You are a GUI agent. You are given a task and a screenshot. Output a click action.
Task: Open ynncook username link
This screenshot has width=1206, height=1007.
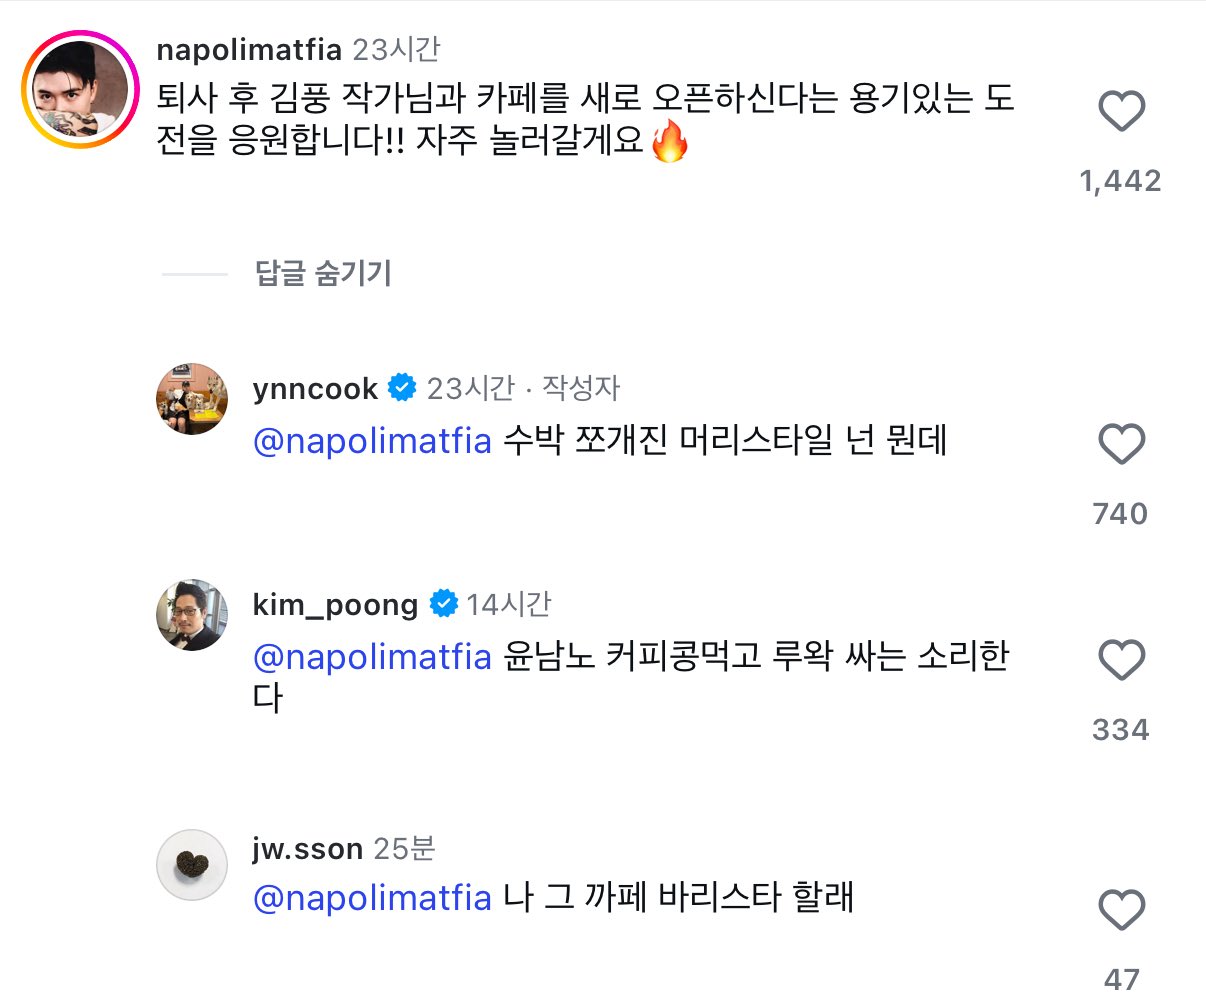click(315, 388)
